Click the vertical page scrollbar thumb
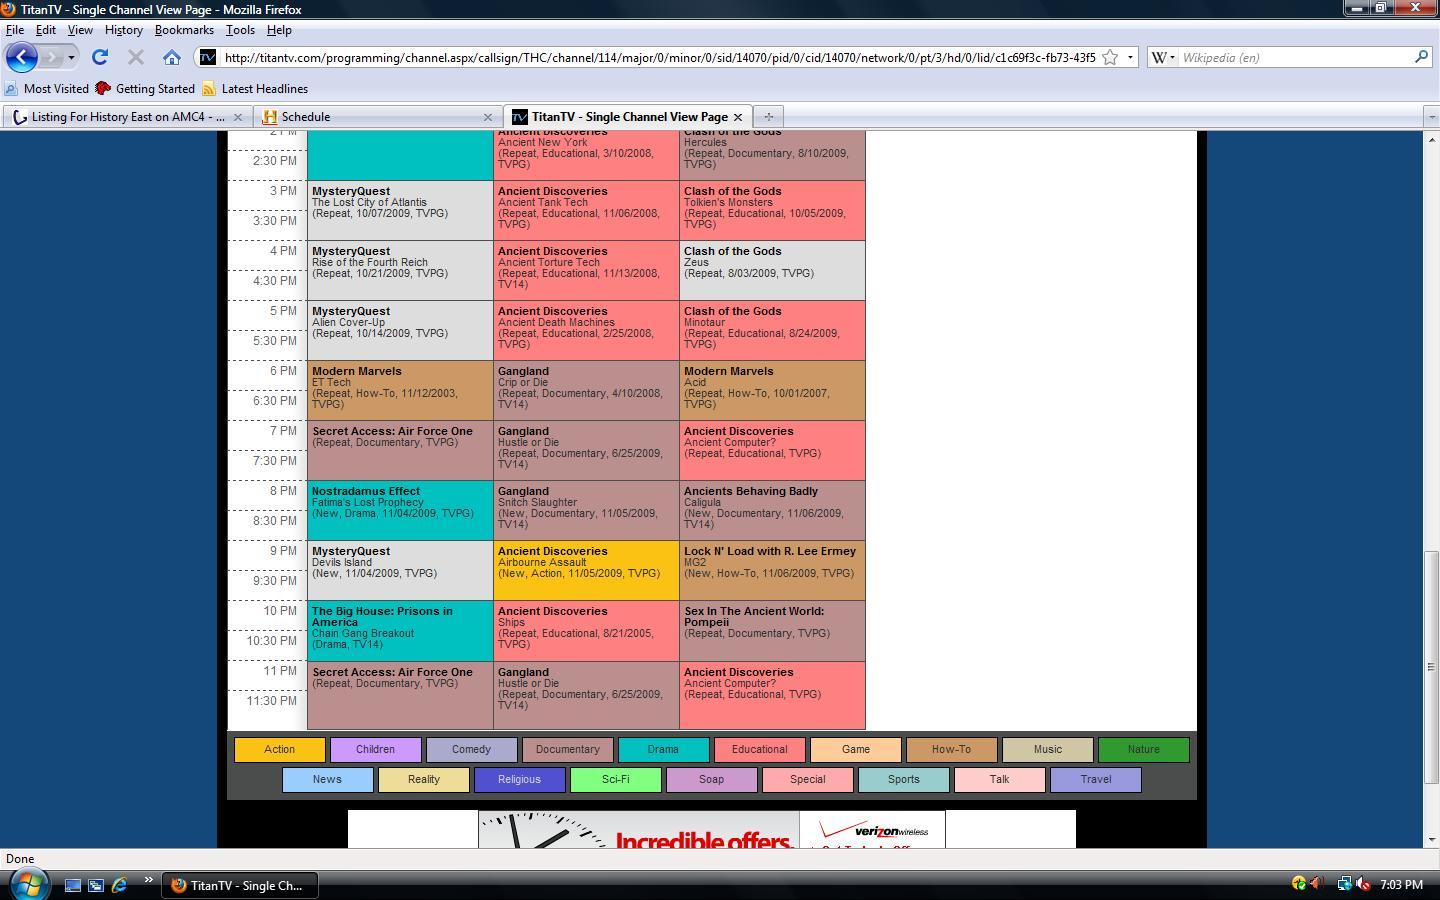 1432,667
